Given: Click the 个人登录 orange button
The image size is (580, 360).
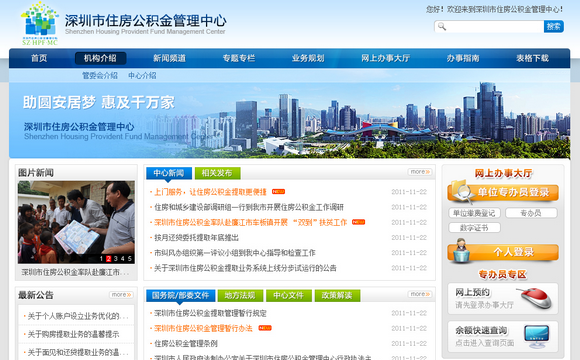Looking at the screenshot, I should tap(503, 252).
